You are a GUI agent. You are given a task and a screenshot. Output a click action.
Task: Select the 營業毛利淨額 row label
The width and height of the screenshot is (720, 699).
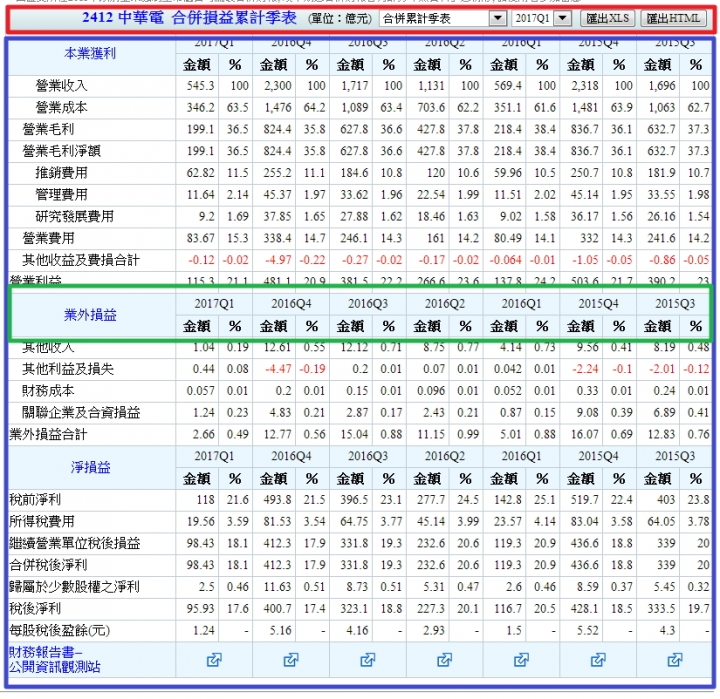tap(62, 151)
